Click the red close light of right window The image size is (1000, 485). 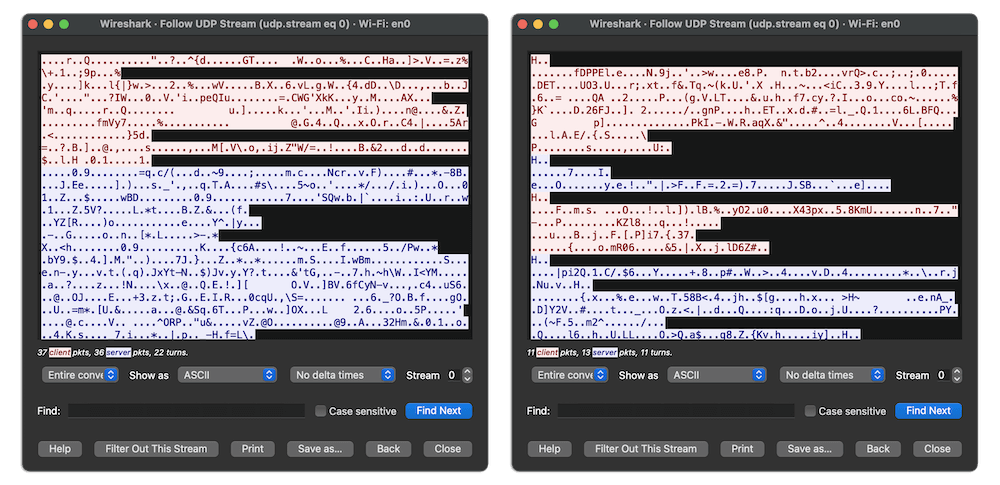522,24
